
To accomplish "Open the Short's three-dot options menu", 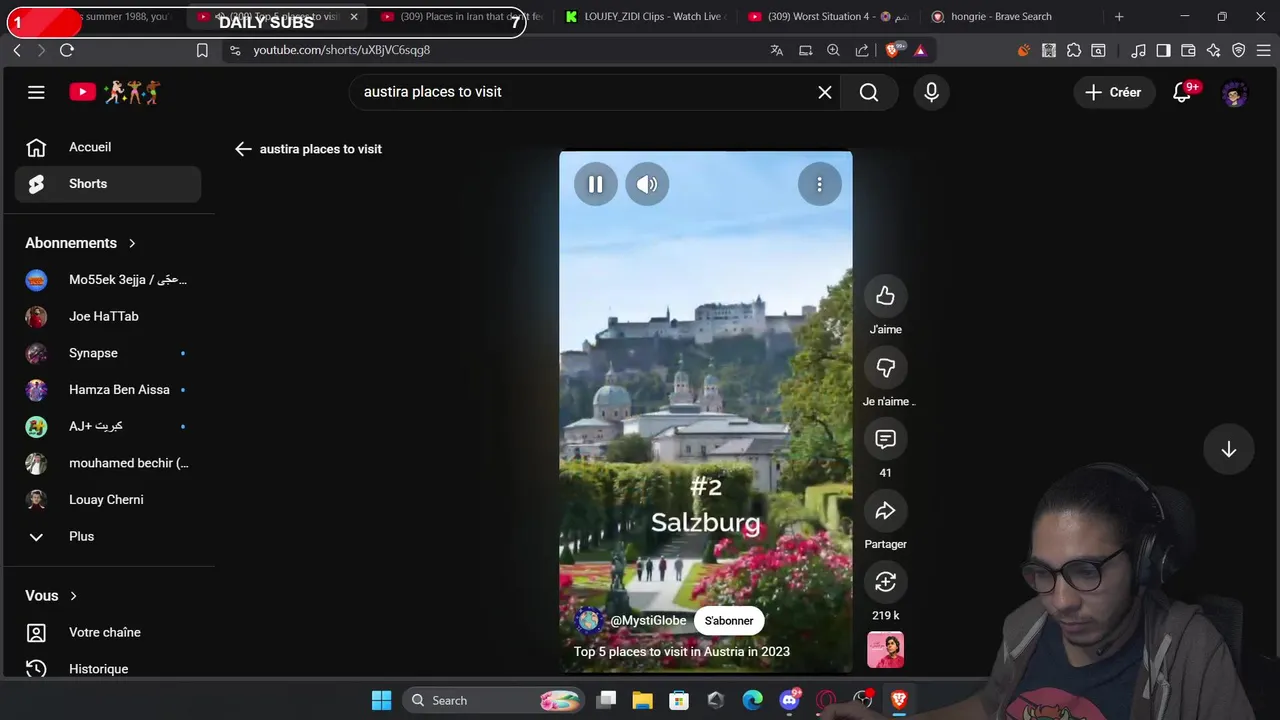I will click(x=819, y=184).
